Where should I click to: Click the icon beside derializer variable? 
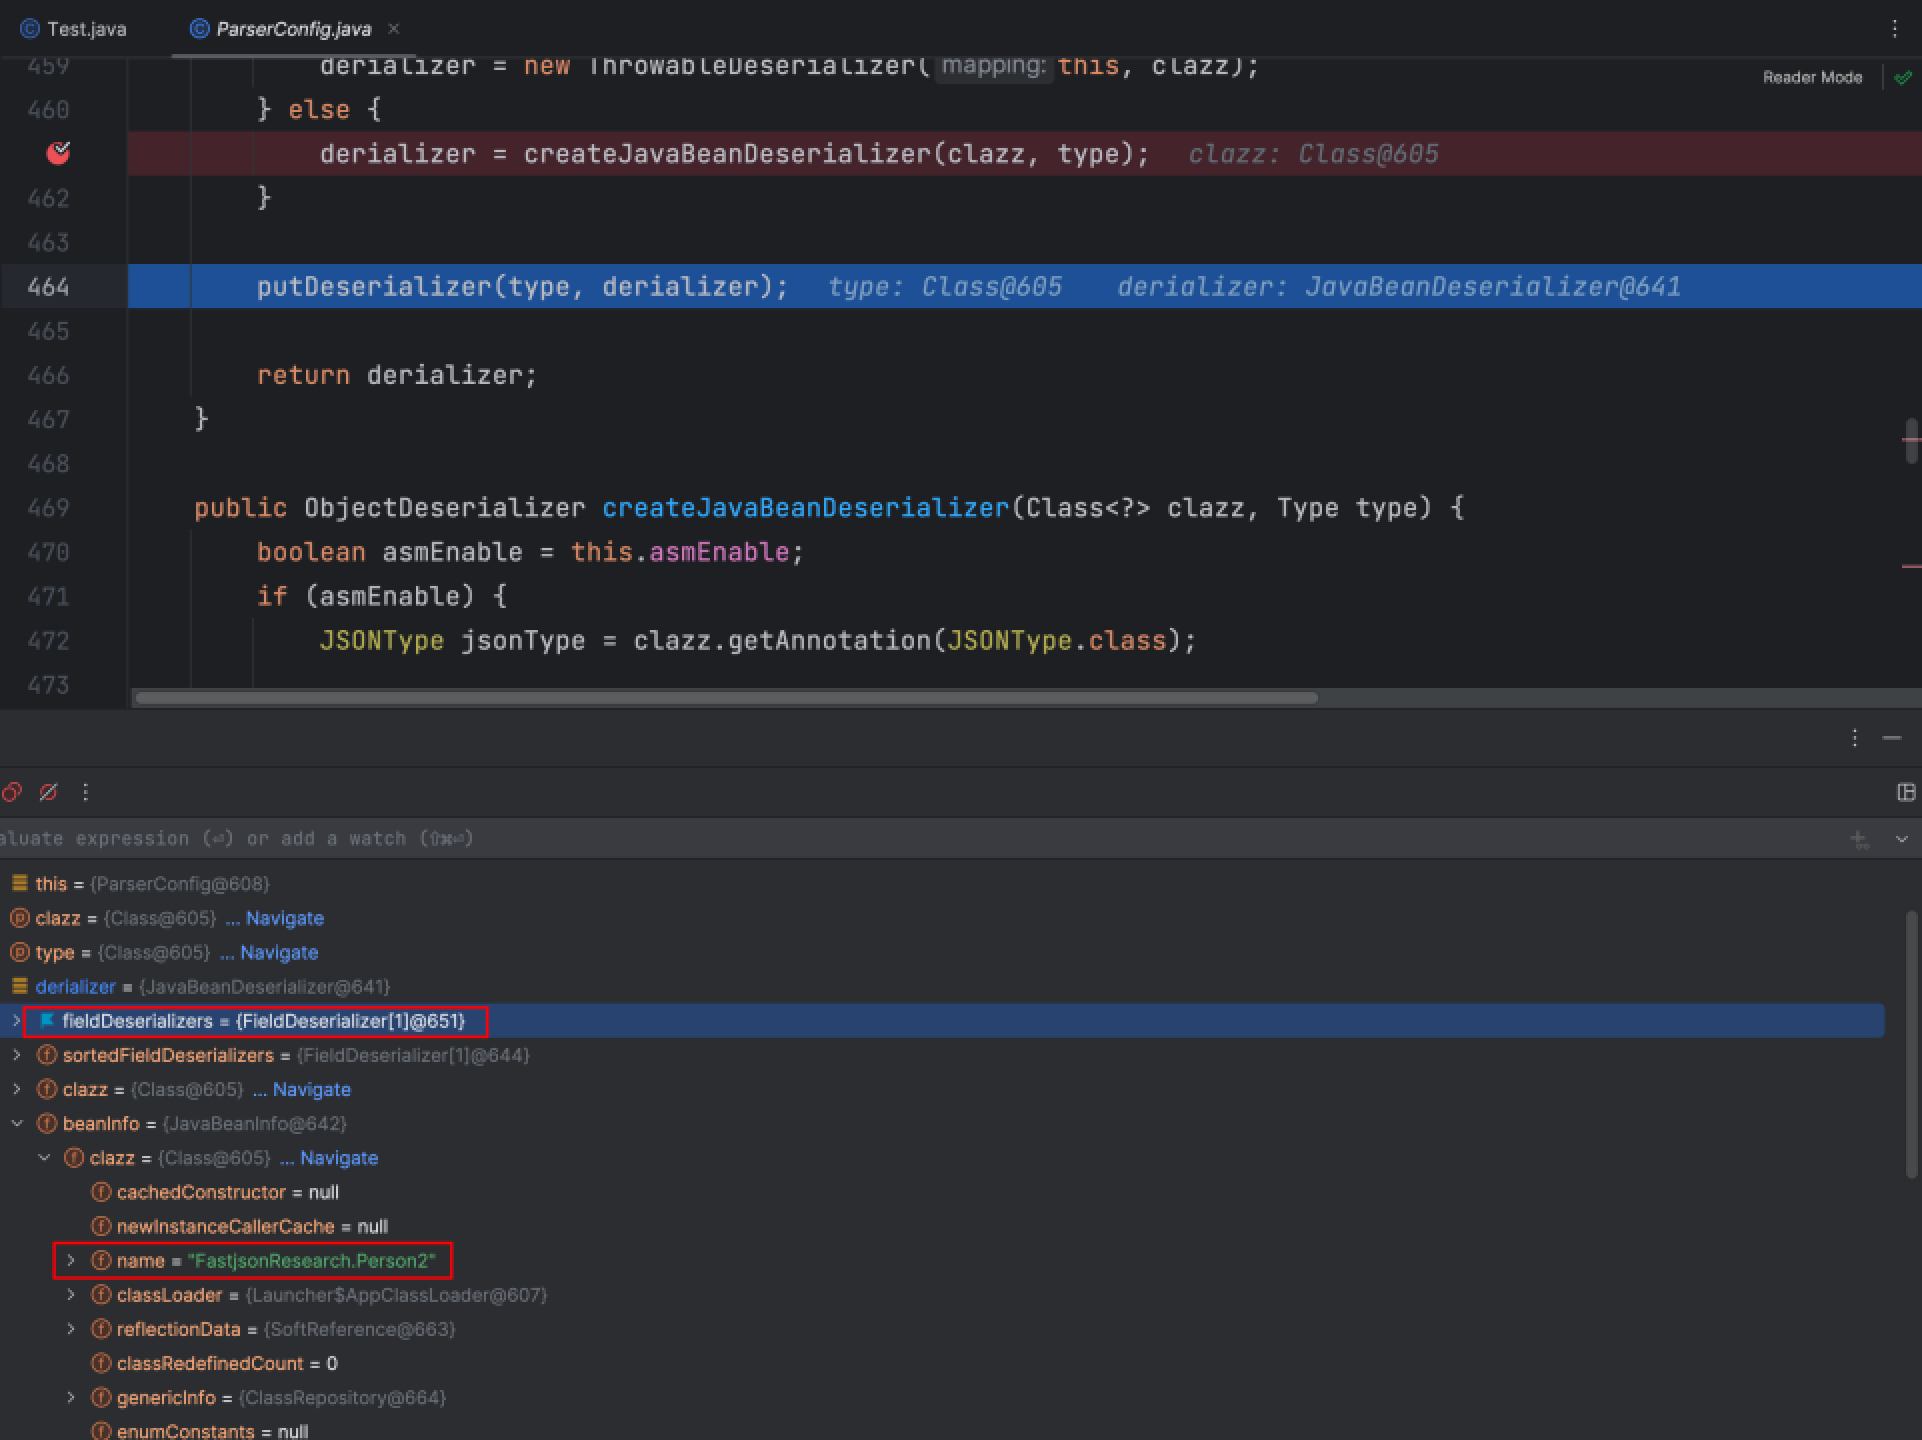pos(19,986)
